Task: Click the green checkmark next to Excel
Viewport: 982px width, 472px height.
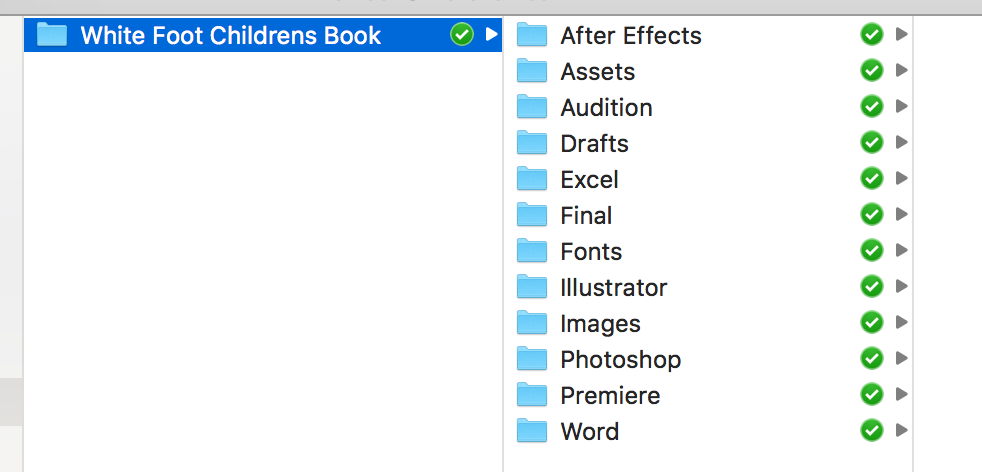Action: coord(871,178)
